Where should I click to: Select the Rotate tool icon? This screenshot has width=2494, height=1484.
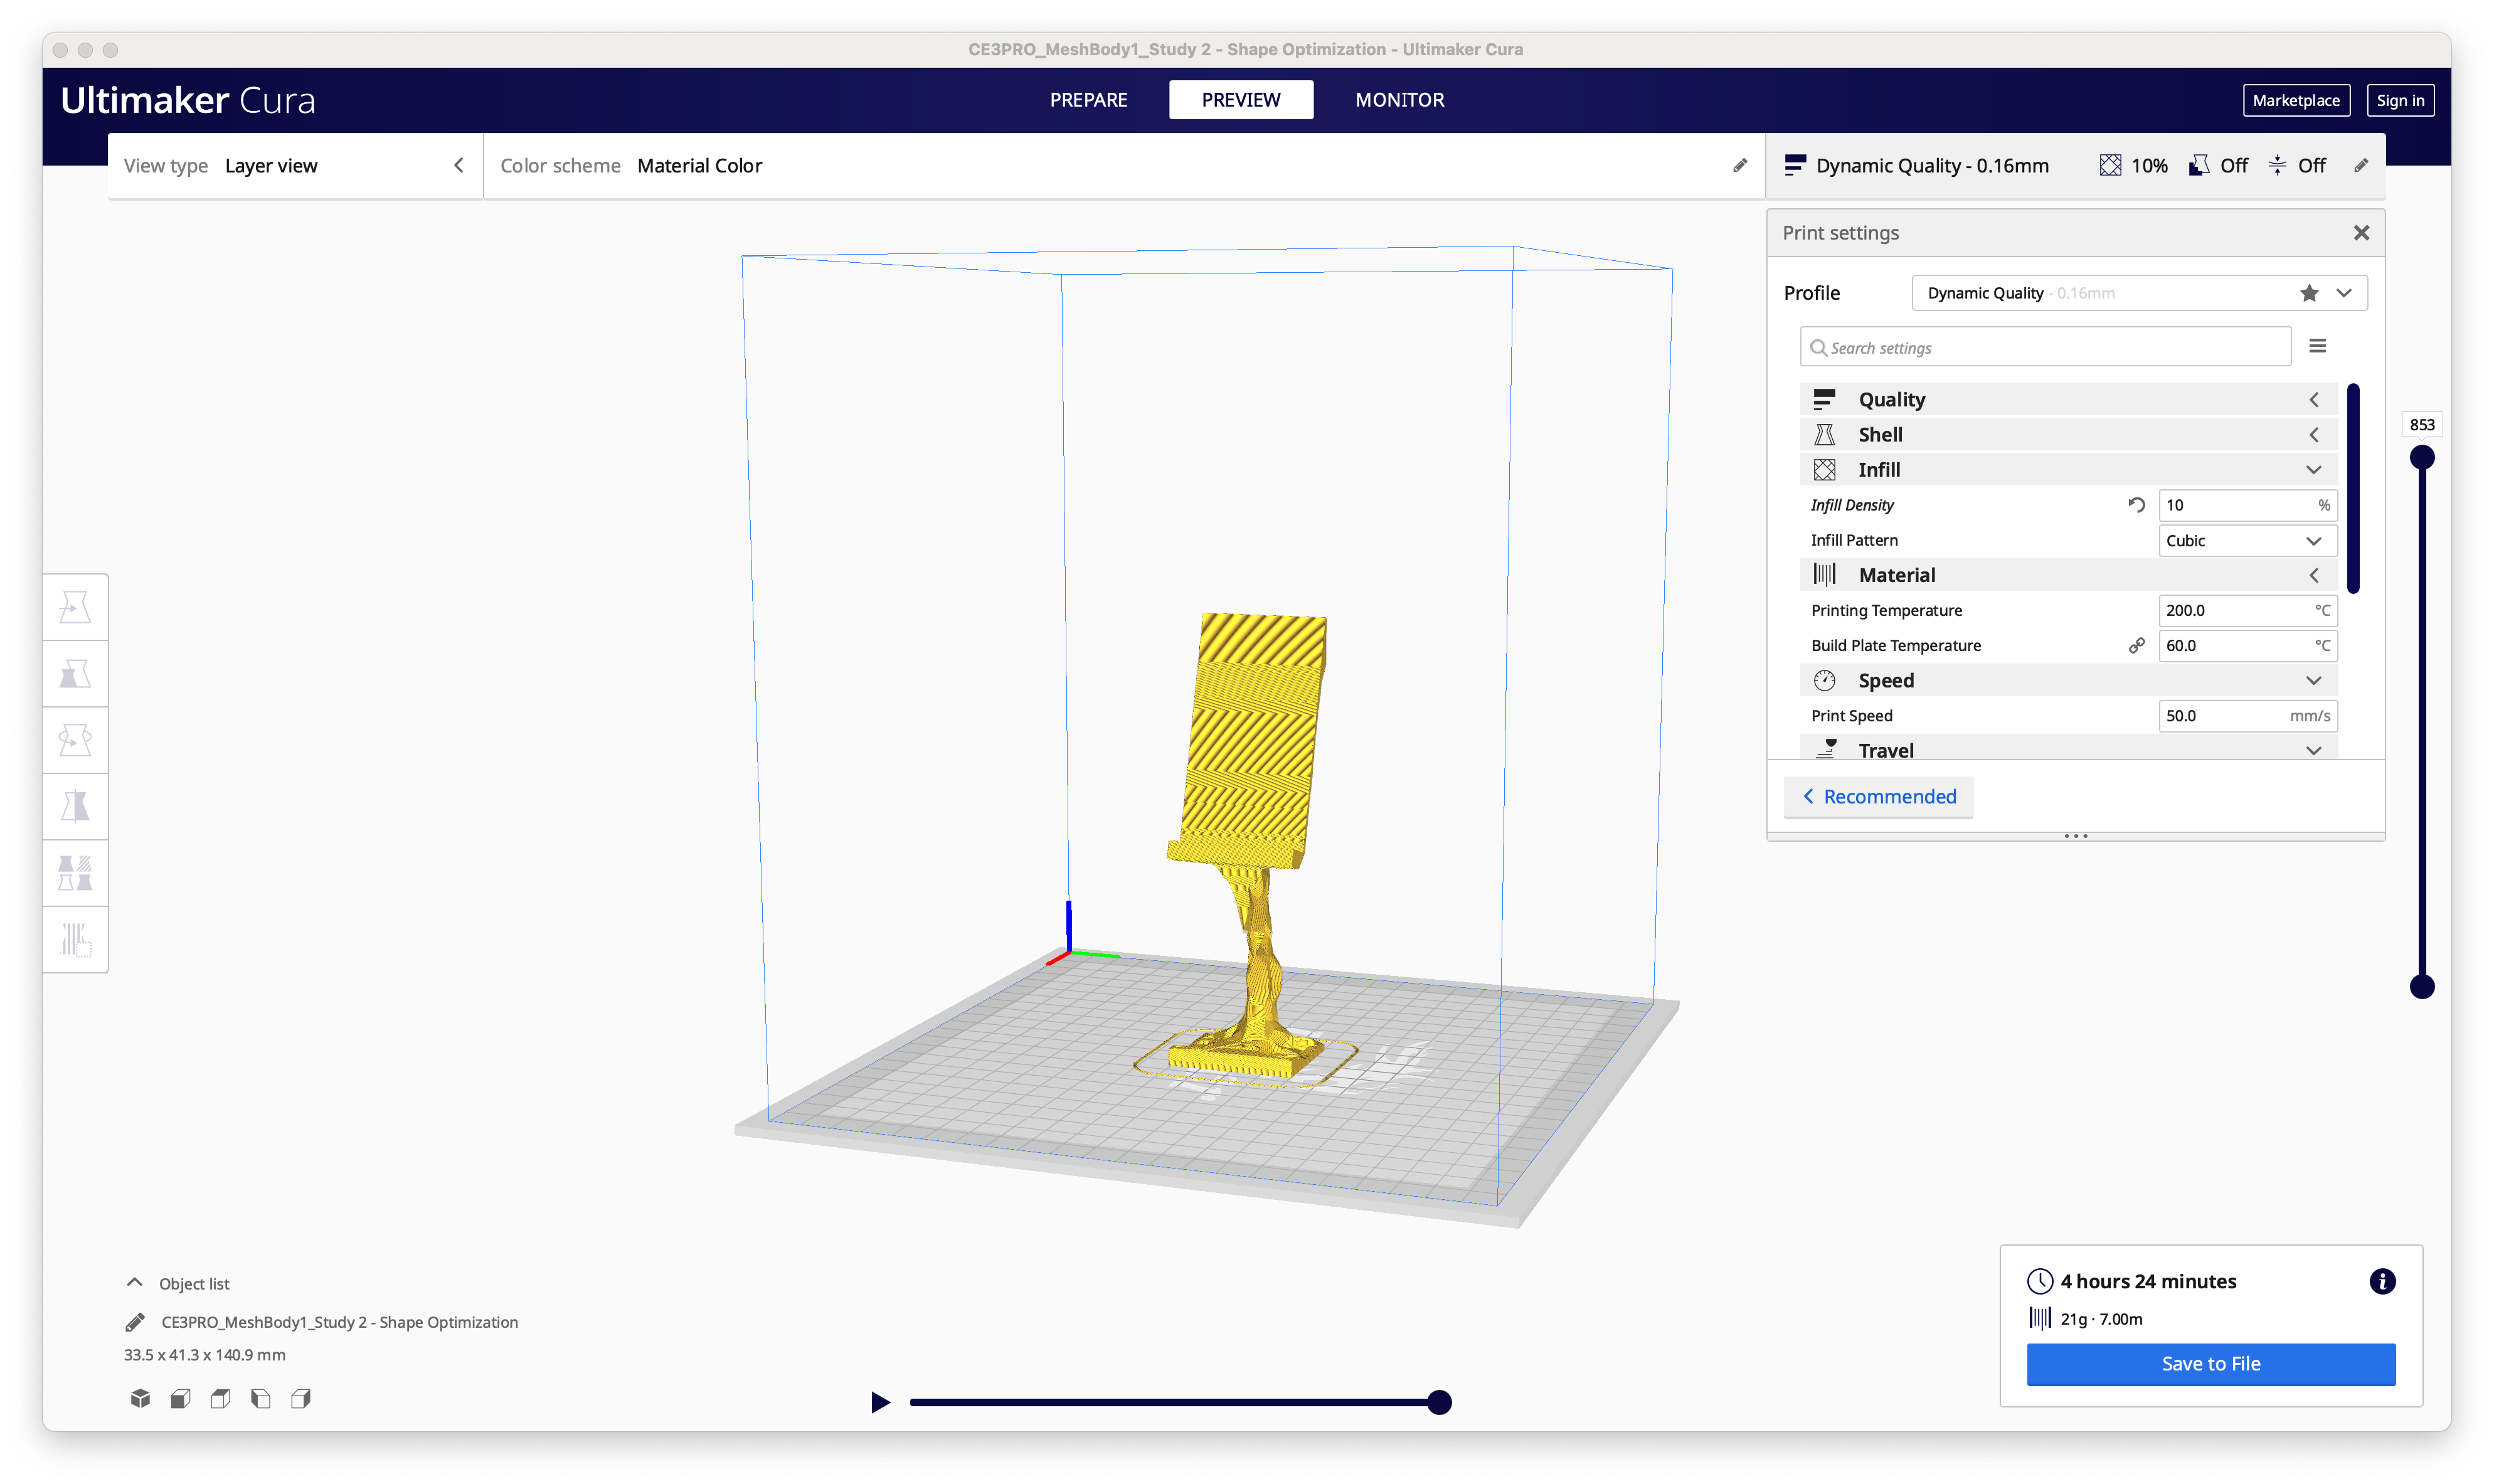point(75,740)
